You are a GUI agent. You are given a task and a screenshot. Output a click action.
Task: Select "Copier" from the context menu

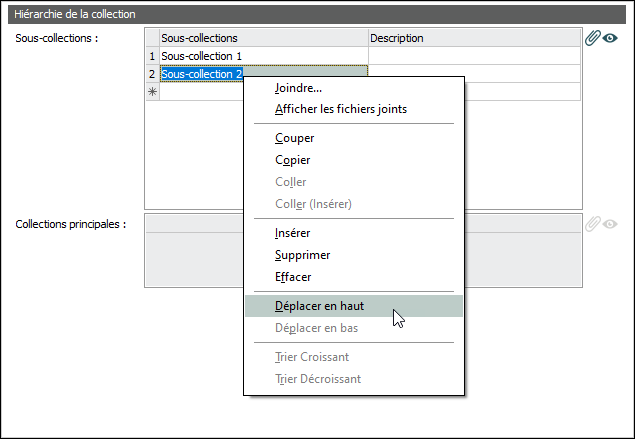(293, 160)
